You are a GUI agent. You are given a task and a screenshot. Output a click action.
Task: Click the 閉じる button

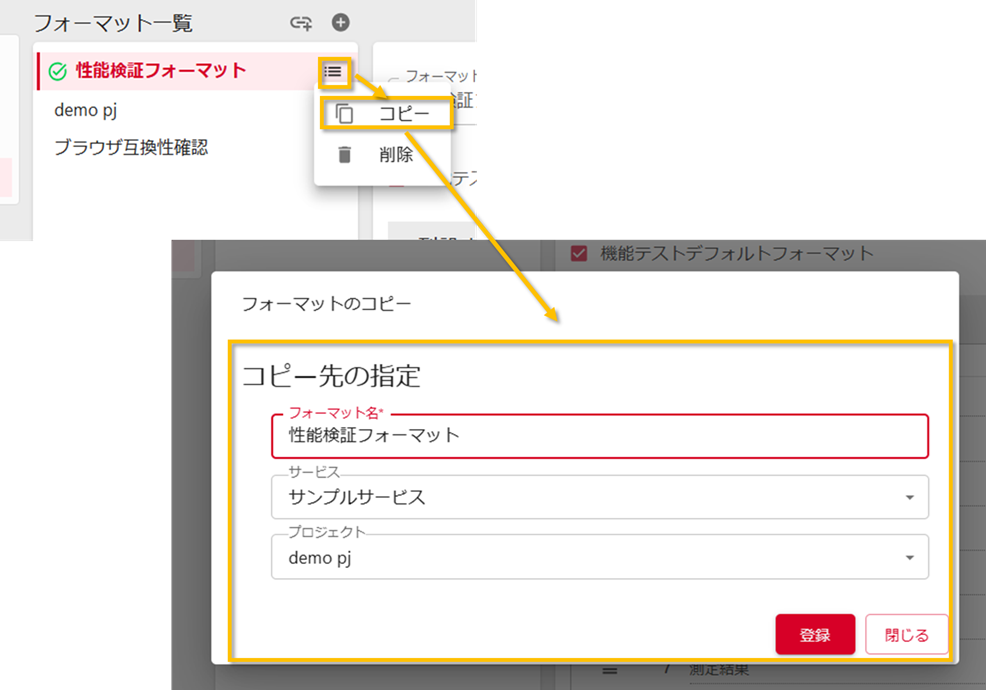[x=906, y=633]
